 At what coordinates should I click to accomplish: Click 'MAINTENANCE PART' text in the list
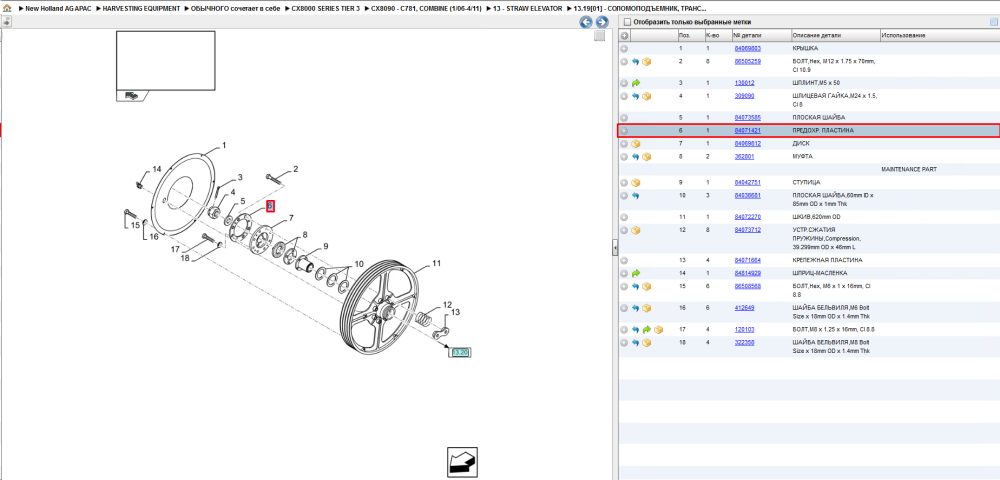click(x=908, y=170)
